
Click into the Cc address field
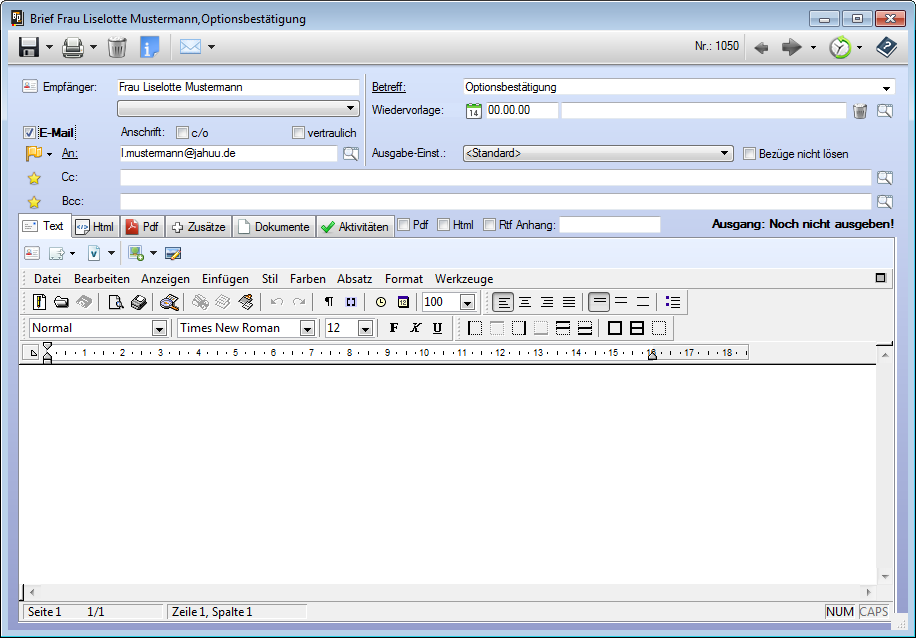coord(495,177)
